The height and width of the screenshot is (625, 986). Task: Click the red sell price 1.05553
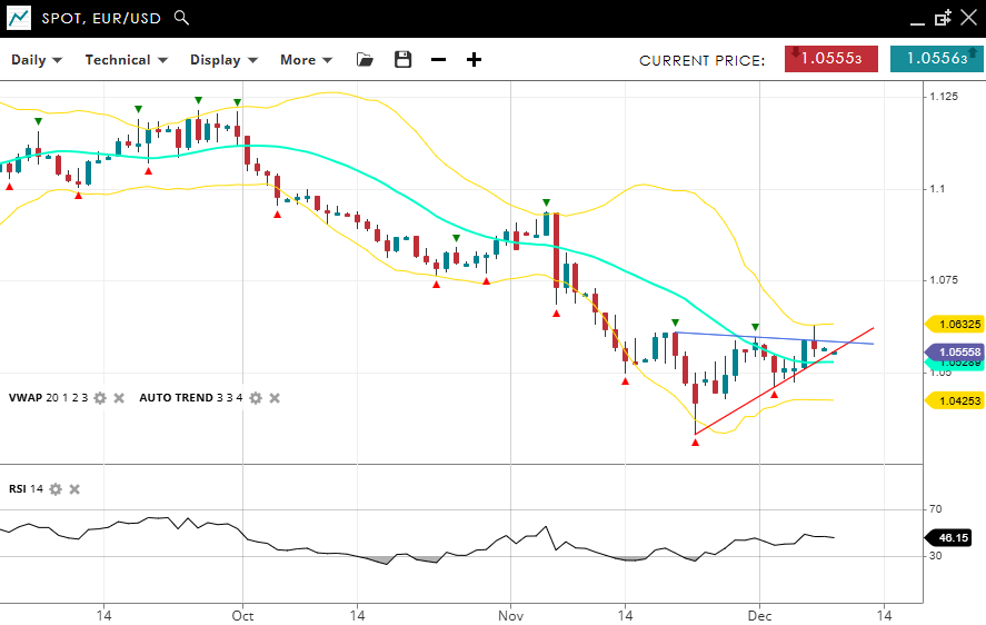[x=831, y=59]
